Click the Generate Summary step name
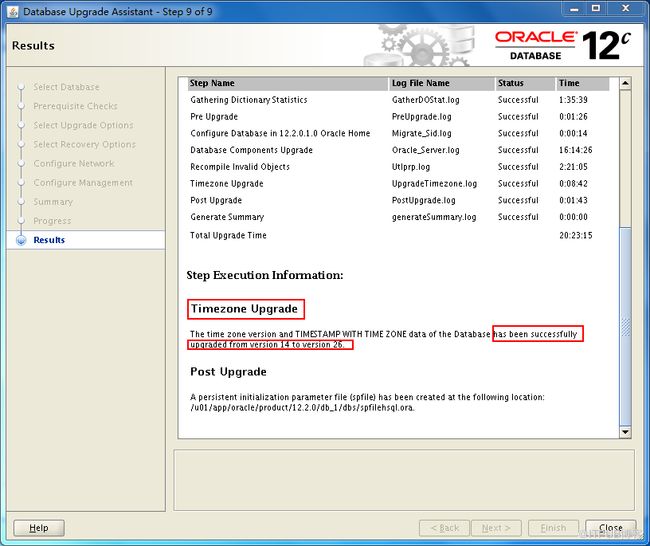Image resolution: width=650 pixels, height=546 pixels. pyautogui.click(x=227, y=217)
